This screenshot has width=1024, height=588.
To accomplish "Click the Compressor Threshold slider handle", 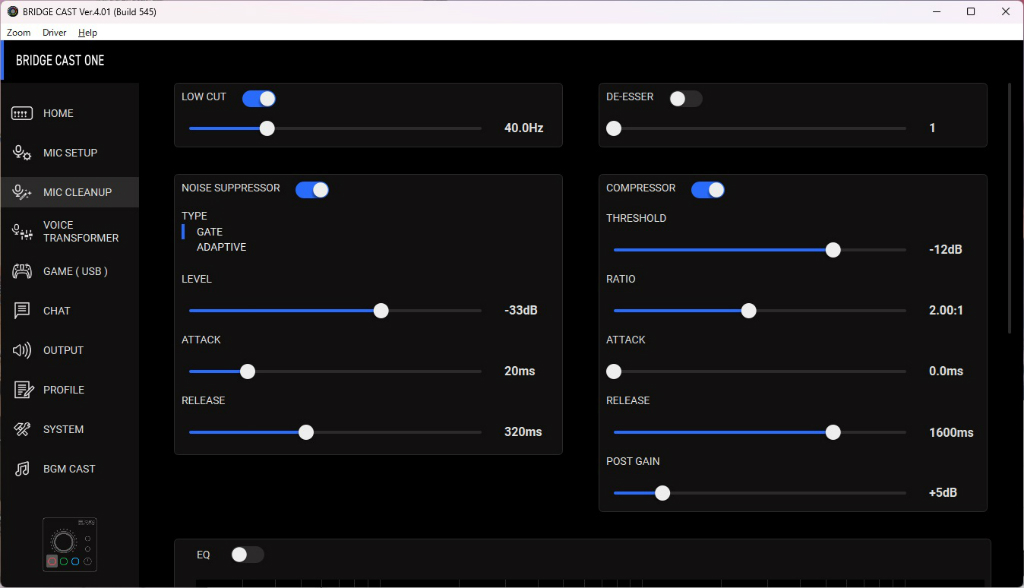I will (x=833, y=250).
